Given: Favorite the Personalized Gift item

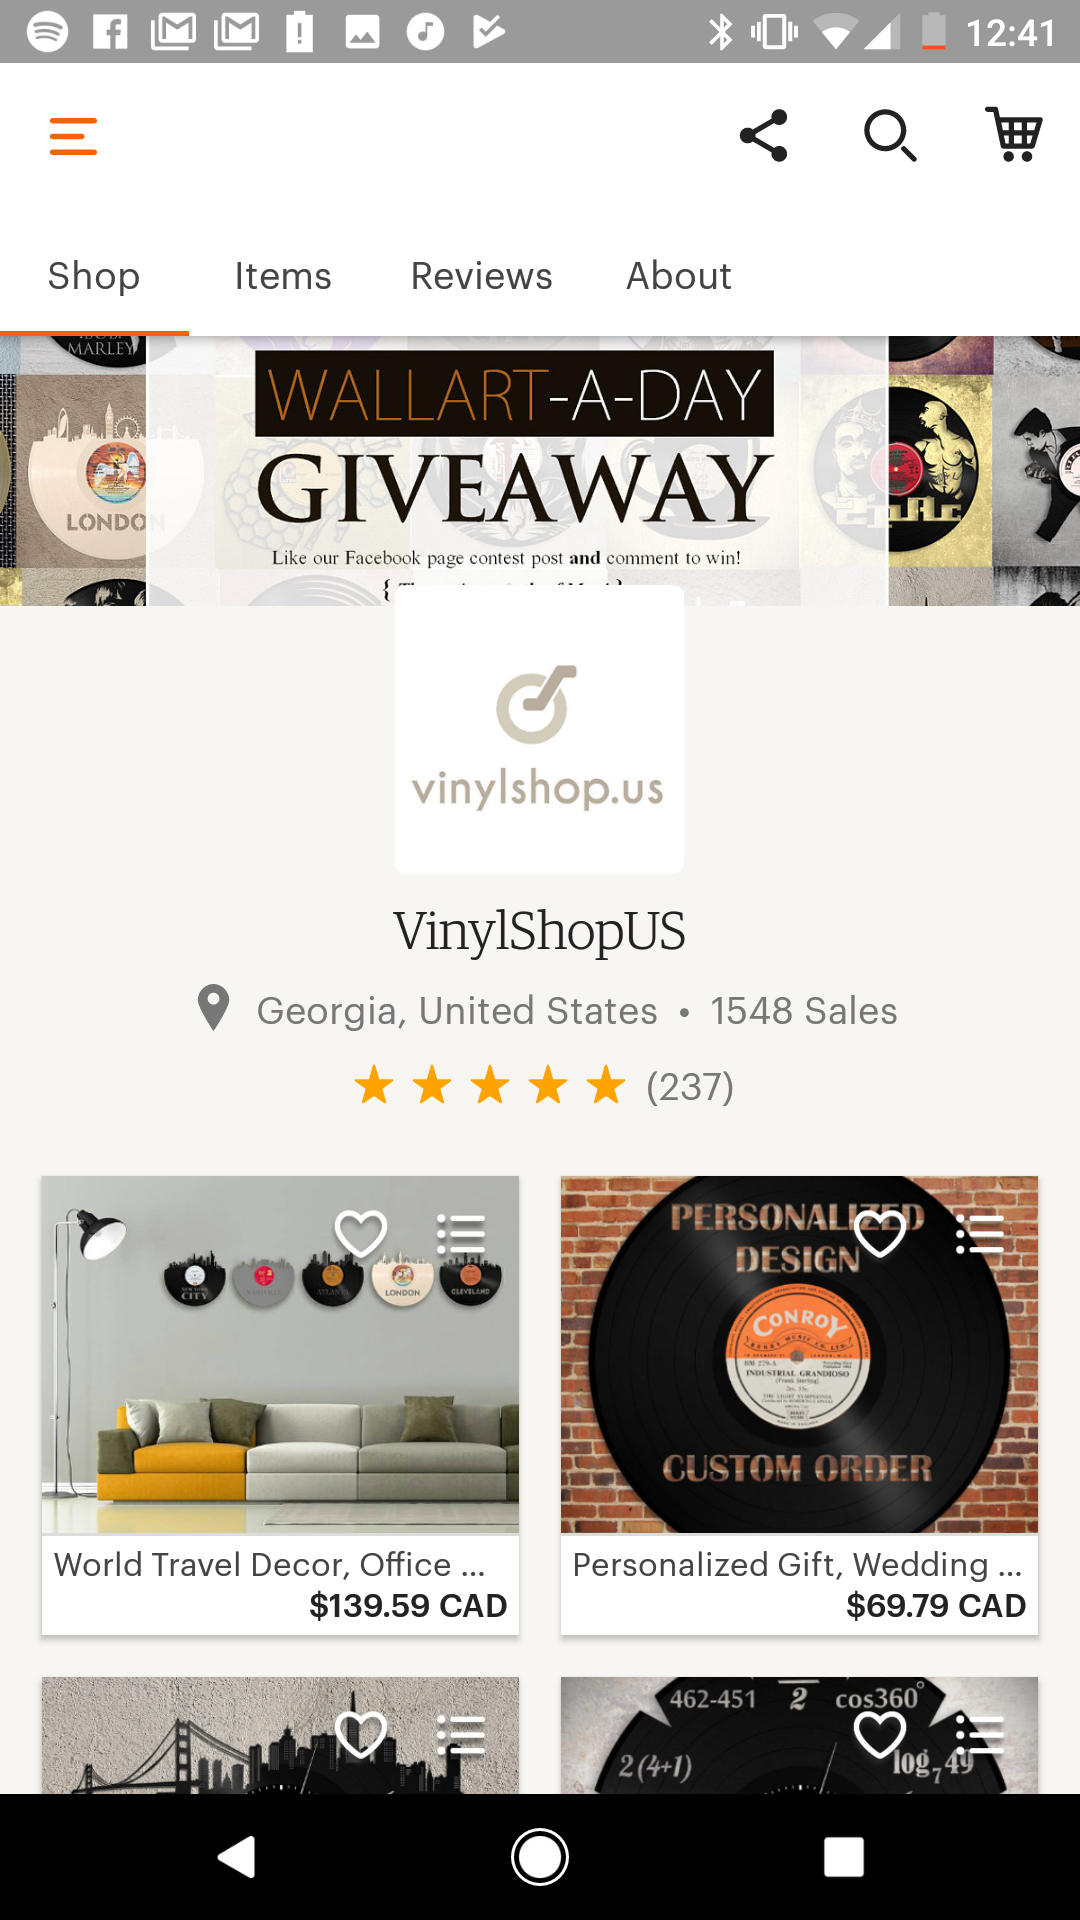Looking at the screenshot, I should click(x=880, y=1234).
